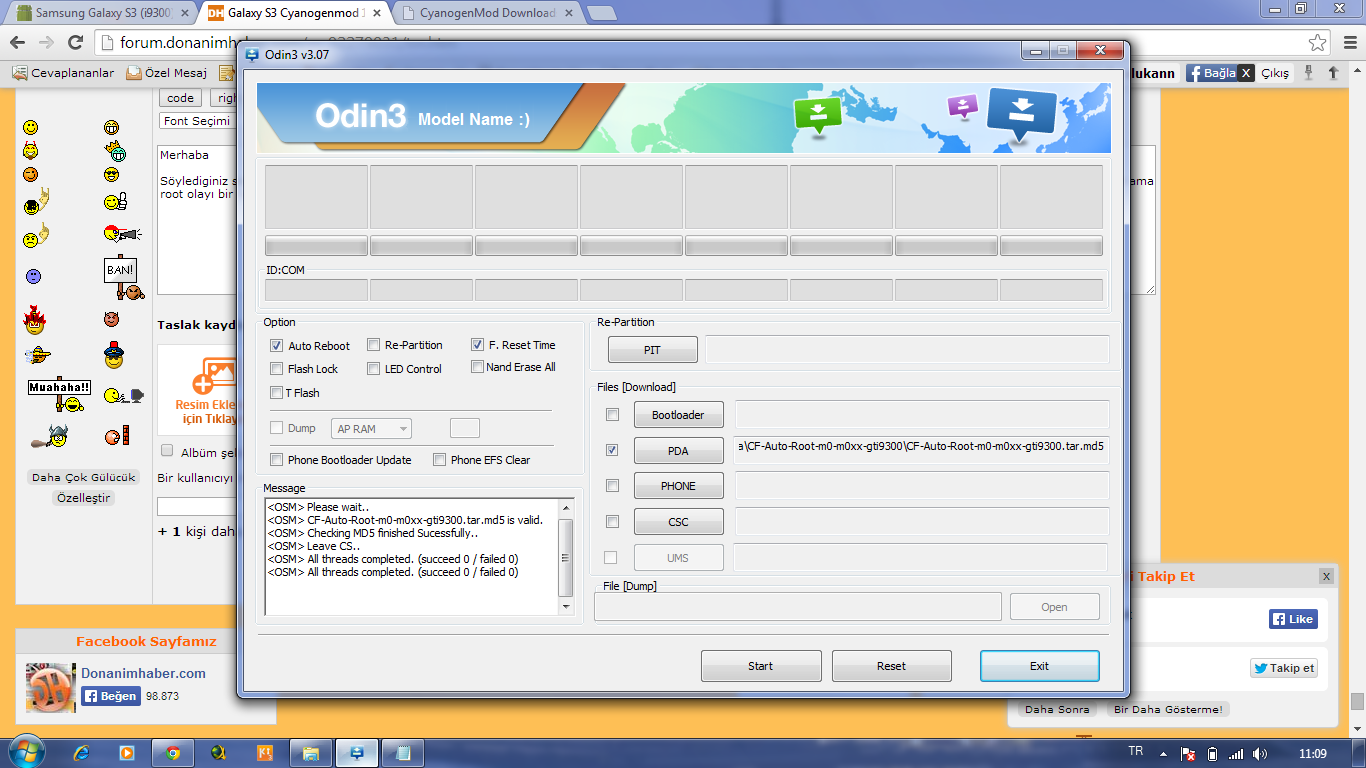Screen dimensions: 1366x768
Task: Tick the checkbox next to CSC
Action: click(612, 521)
